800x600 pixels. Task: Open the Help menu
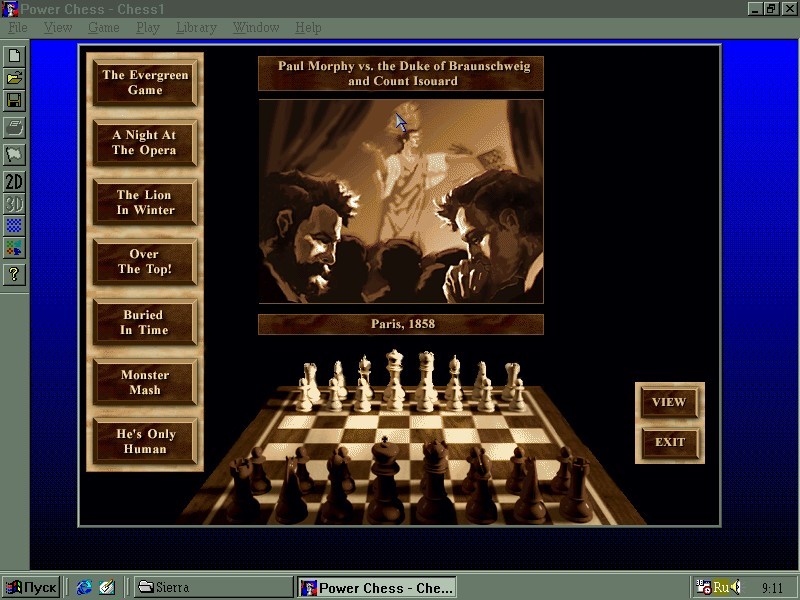pos(308,28)
